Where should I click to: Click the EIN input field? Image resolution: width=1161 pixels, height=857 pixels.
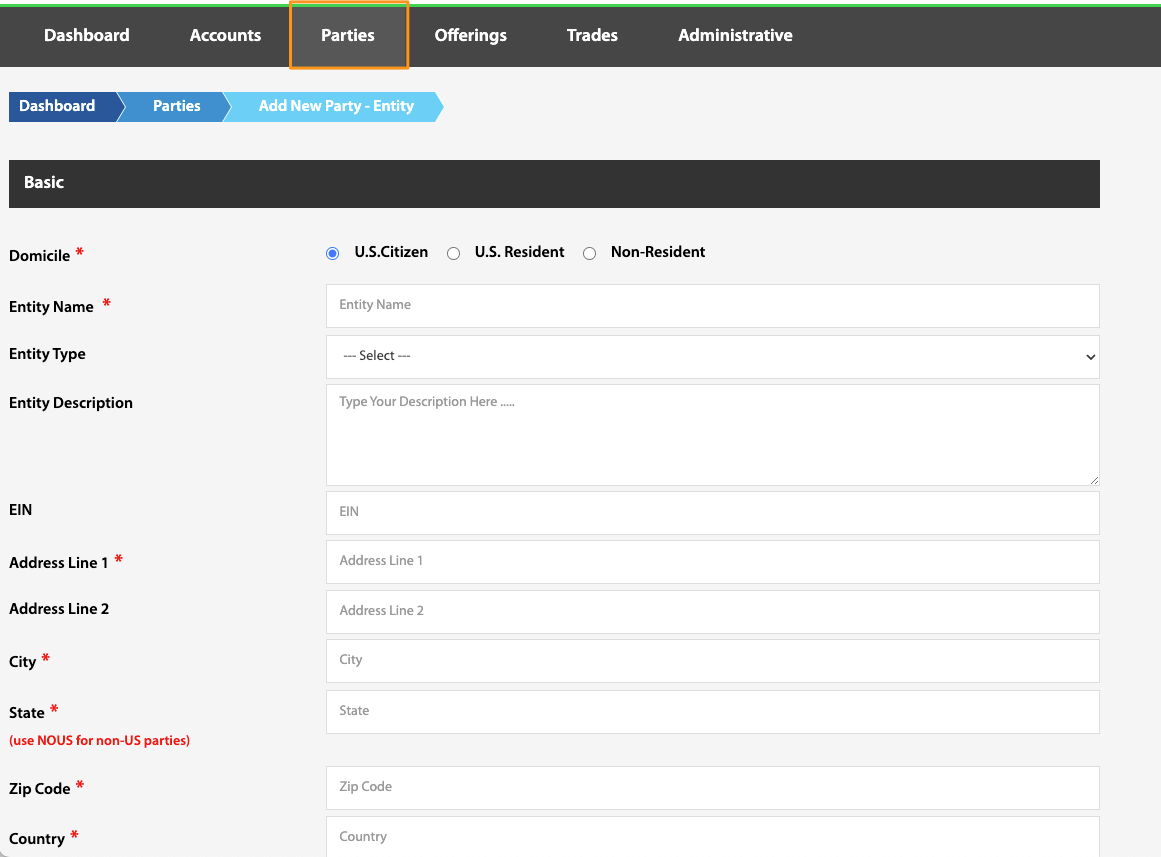[x=712, y=513]
